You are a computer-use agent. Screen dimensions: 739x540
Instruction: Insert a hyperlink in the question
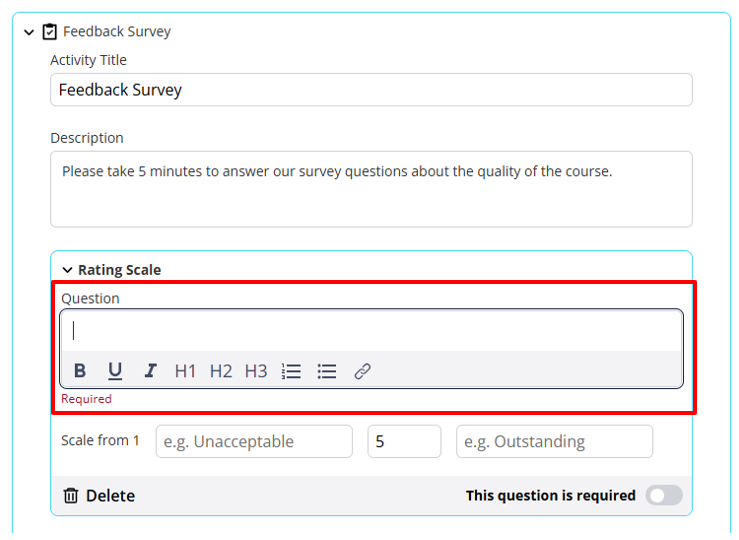[363, 371]
